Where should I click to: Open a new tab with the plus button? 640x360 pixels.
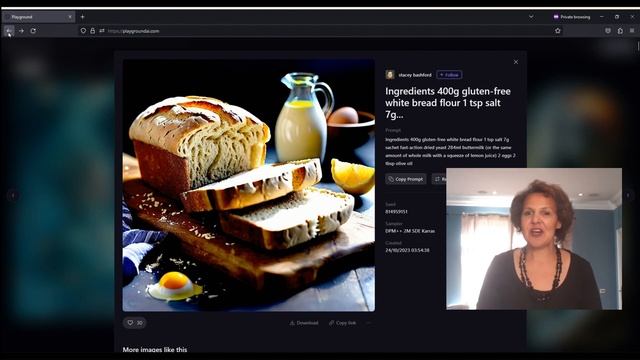coord(82,17)
